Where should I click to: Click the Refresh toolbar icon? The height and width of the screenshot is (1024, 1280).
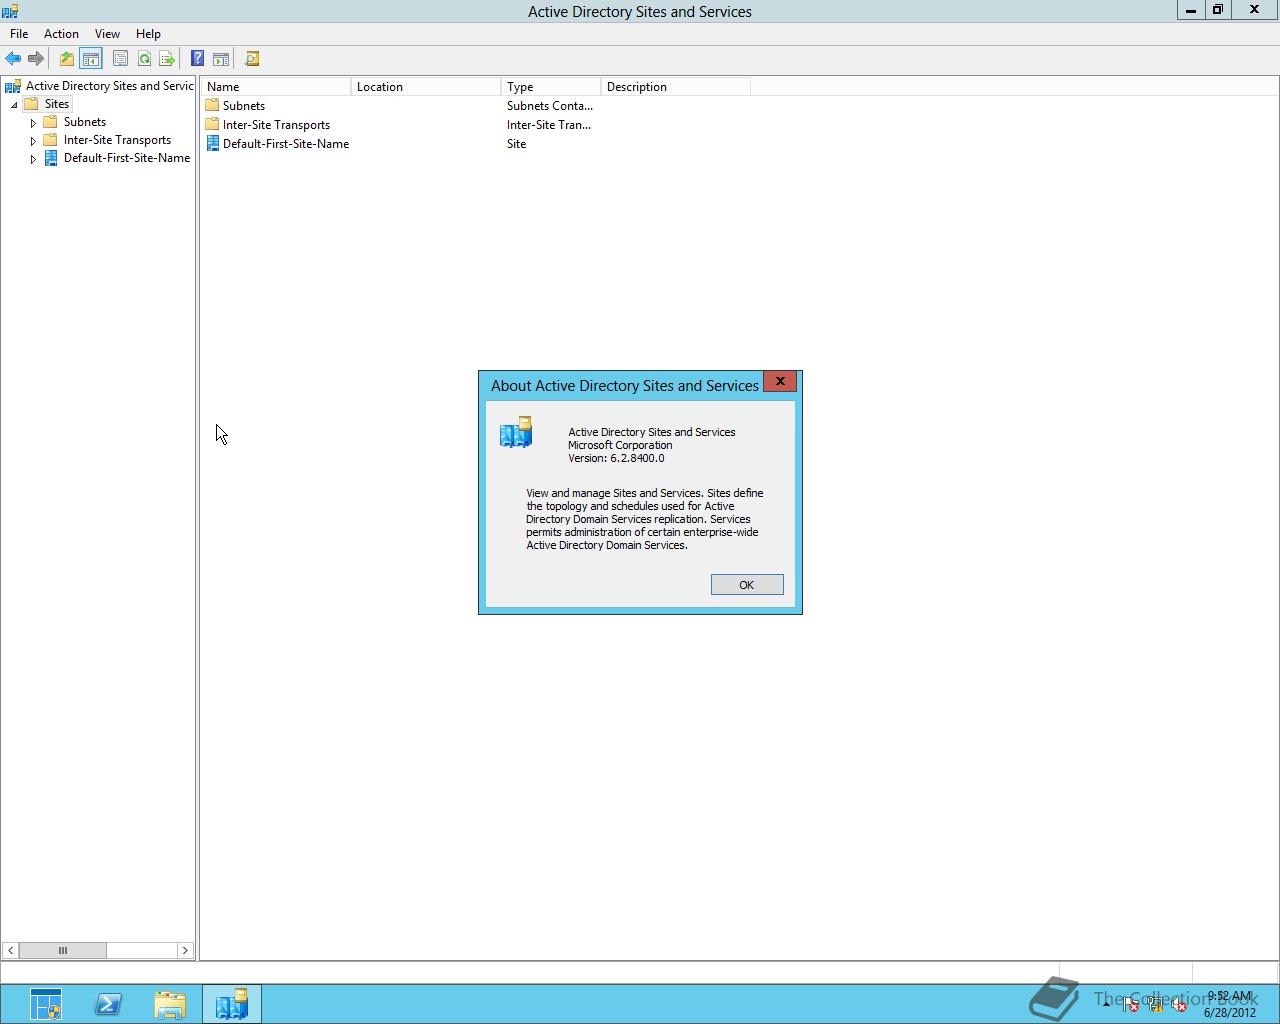tap(144, 59)
